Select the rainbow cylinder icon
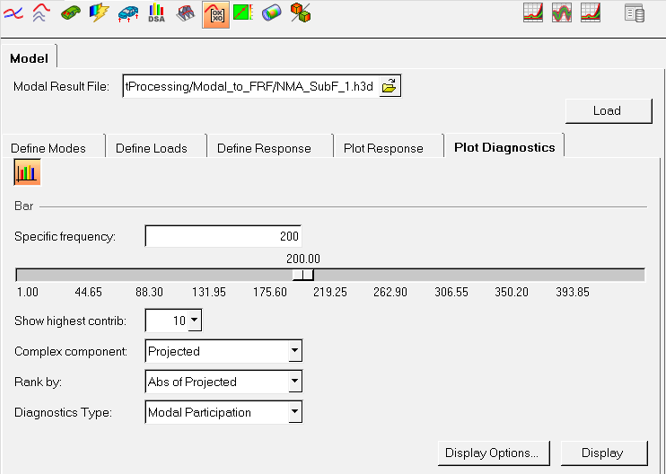667x474 pixels. 271,13
